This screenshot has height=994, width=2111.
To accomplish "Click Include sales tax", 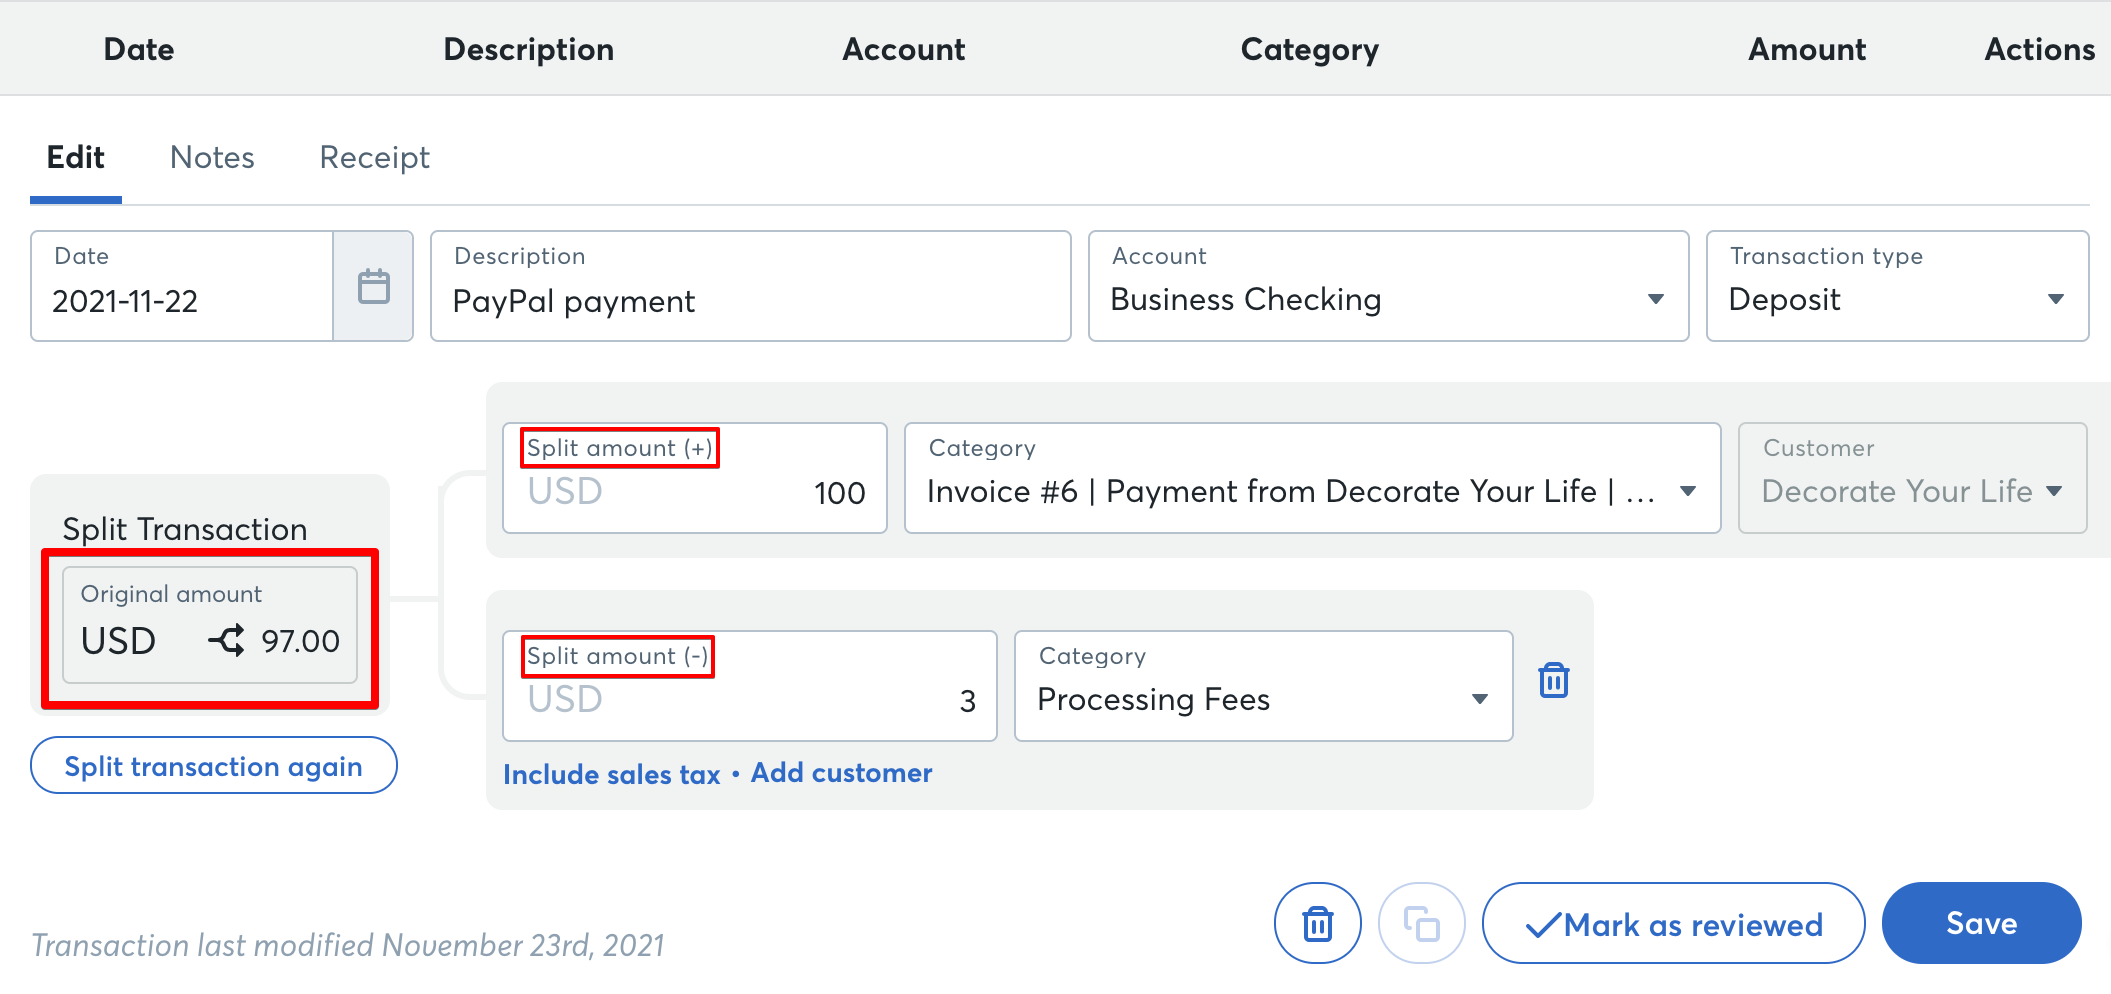I will pos(613,773).
